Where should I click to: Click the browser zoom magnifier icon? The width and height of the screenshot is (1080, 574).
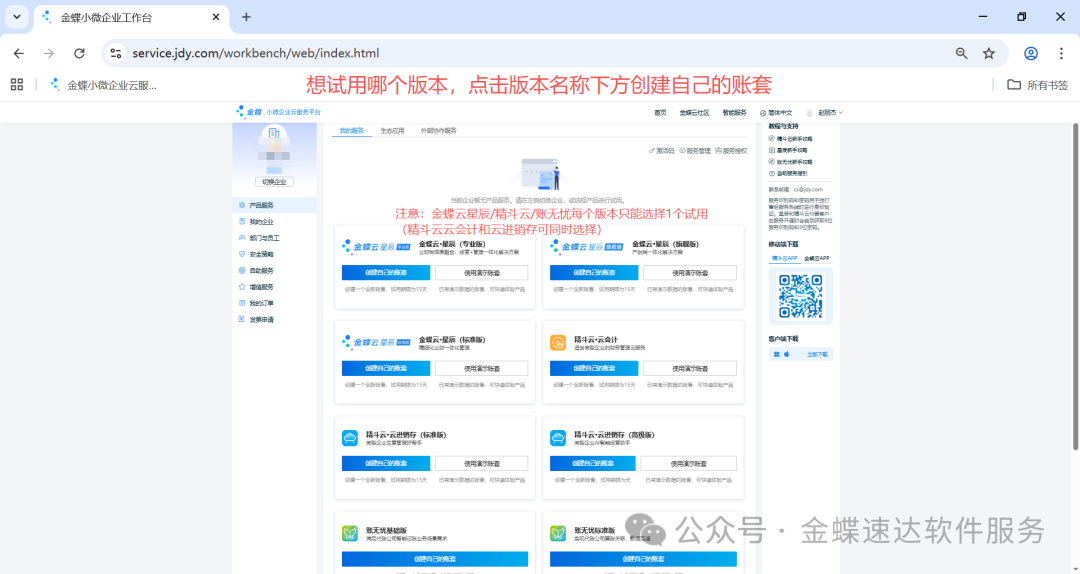point(961,53)
